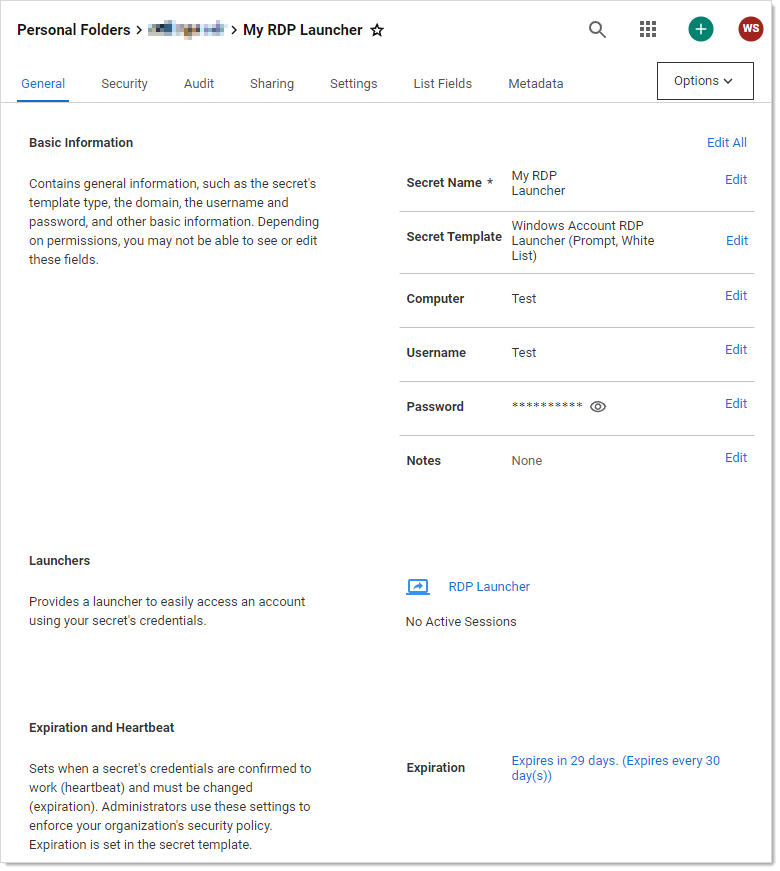Viewport: 780px width, 871px height.
Task: Launch session via RDP Launcher link
Action: point(489,587)
